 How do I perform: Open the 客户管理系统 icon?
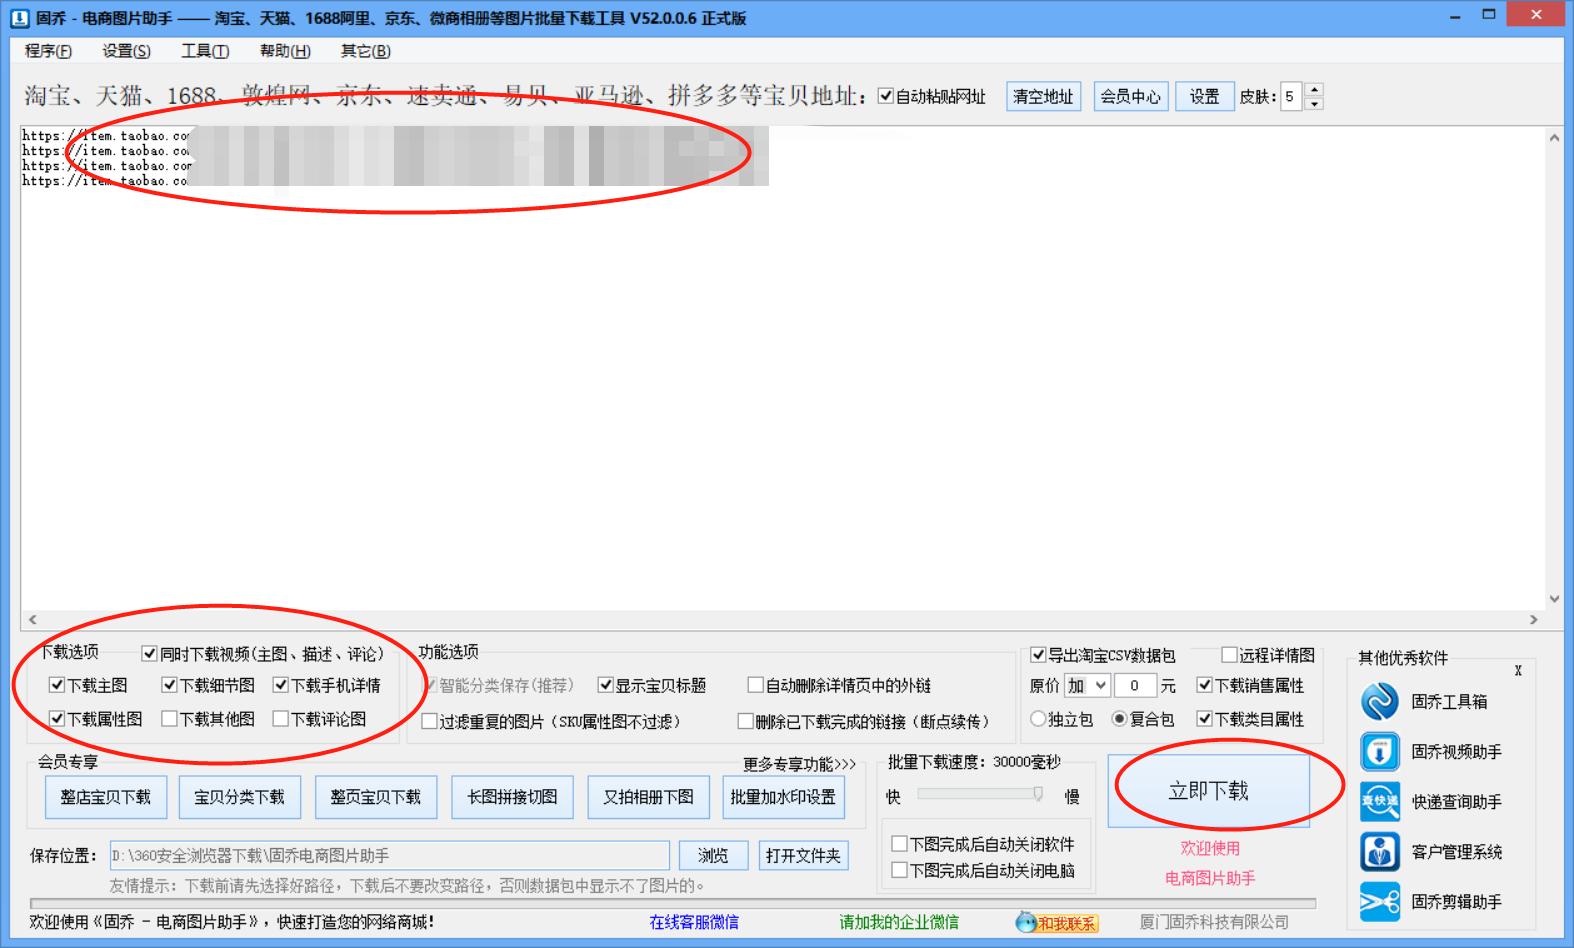1380,851
